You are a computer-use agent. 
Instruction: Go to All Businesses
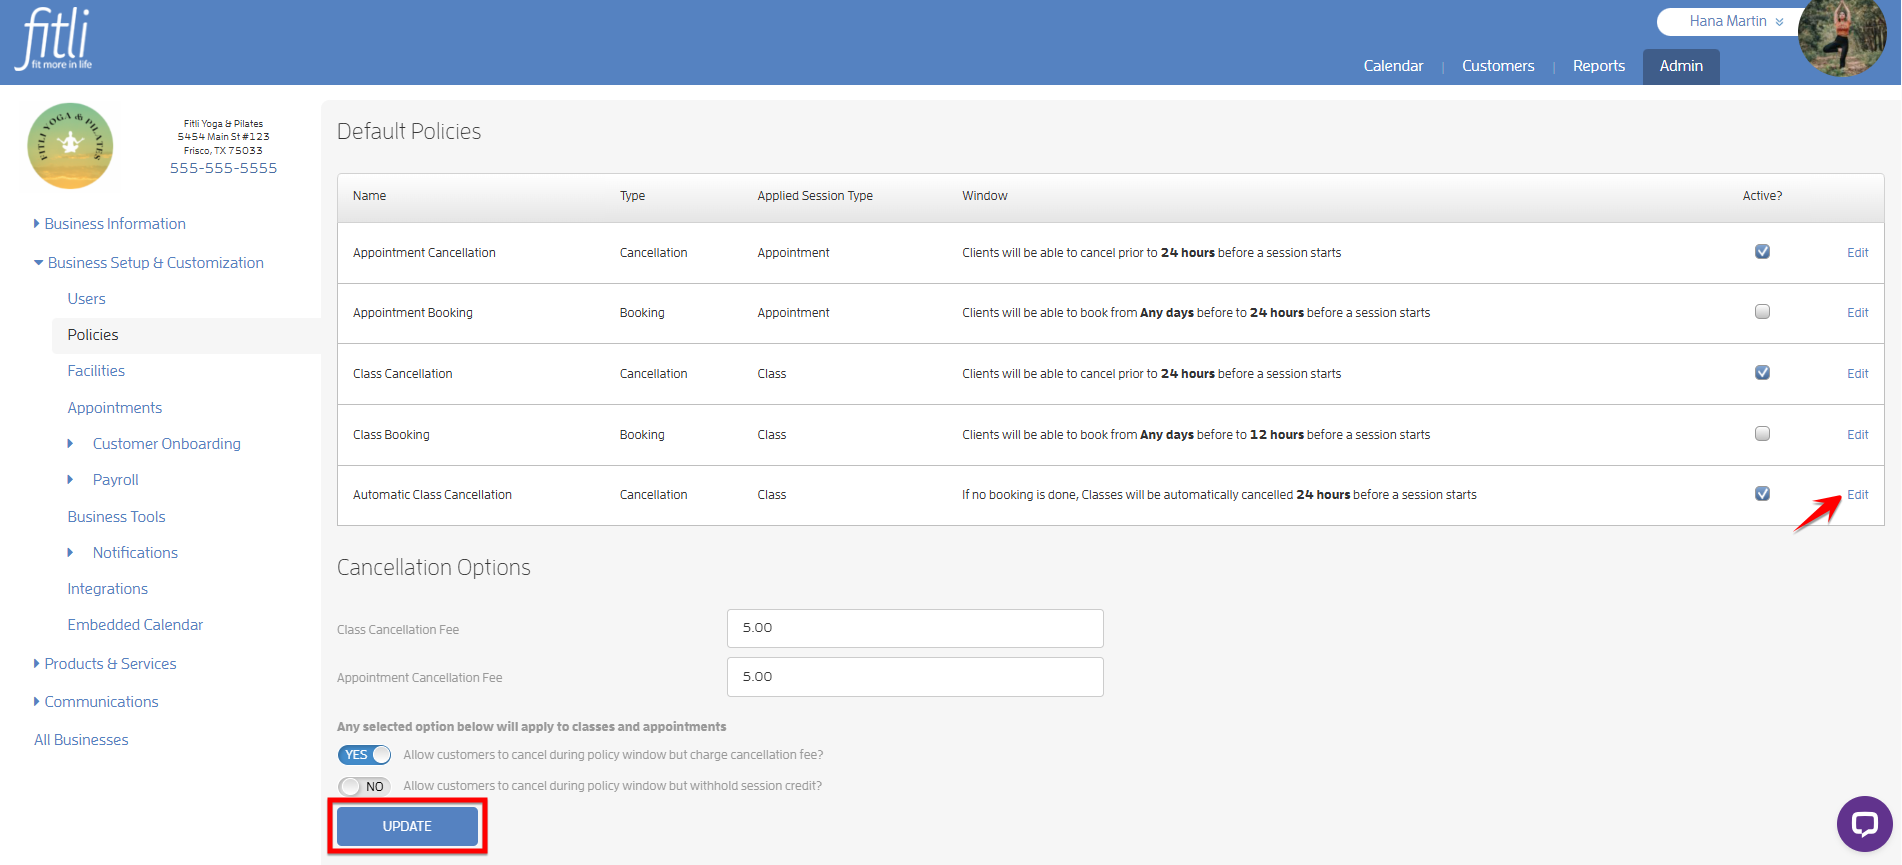(81, 740)
